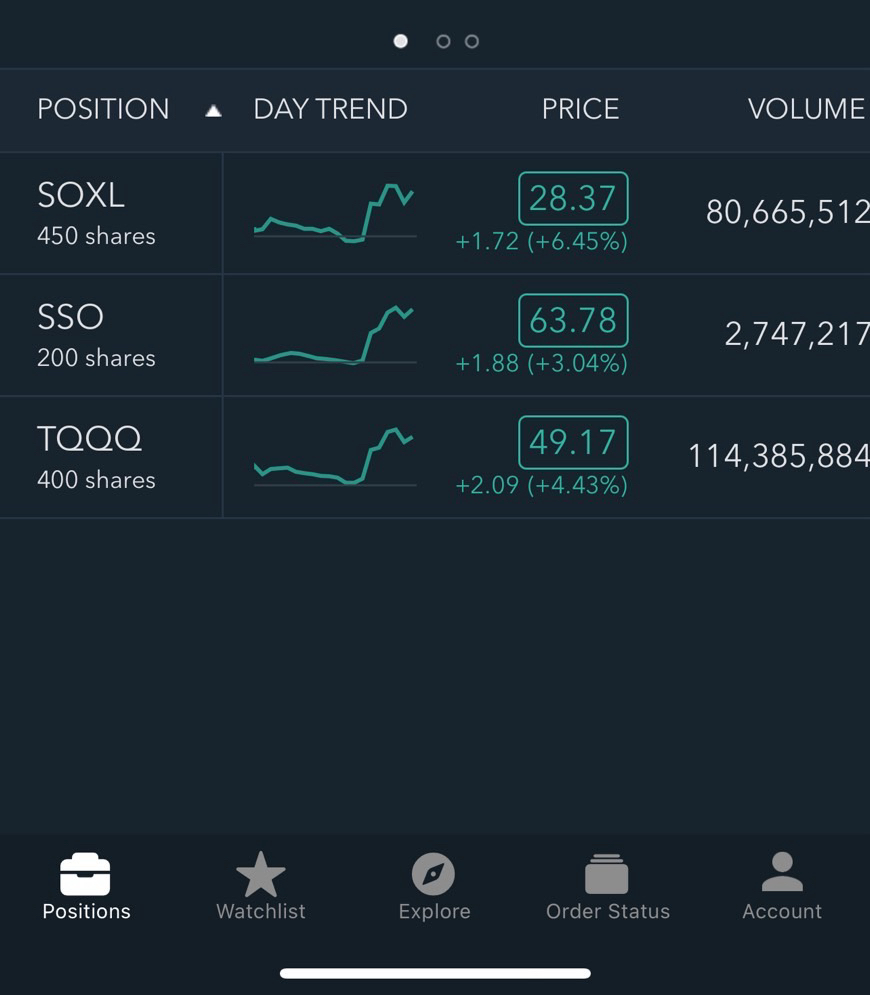Tap the TQQQ 49.17 price box
The height and width of the screenshot is (995, 870).
click(573, 442)
